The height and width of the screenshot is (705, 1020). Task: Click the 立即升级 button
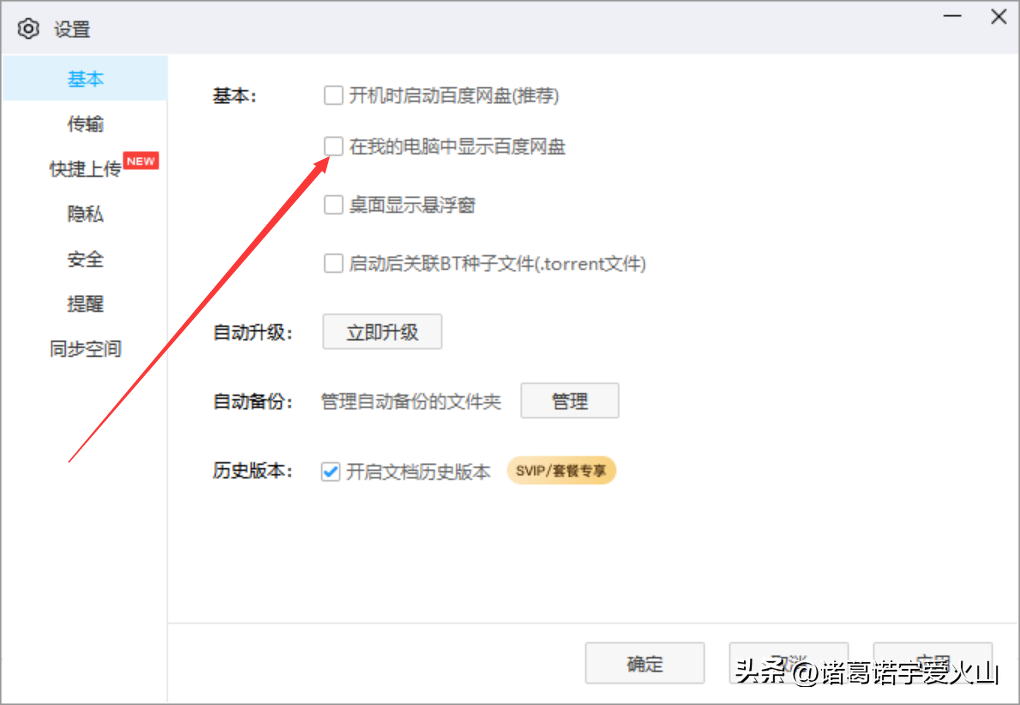coord(382,332)
